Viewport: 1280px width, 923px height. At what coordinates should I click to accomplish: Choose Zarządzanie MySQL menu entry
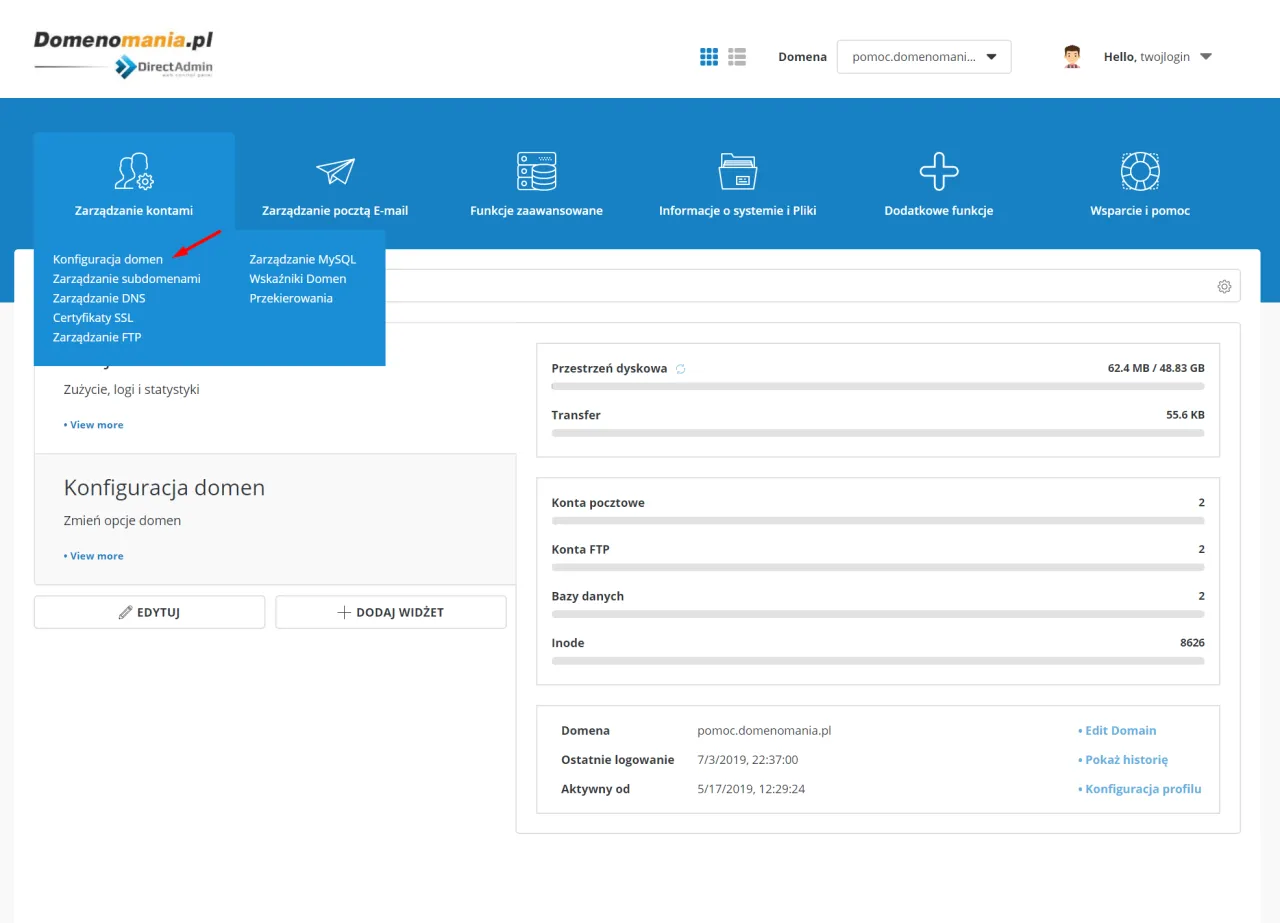point(301,258)
